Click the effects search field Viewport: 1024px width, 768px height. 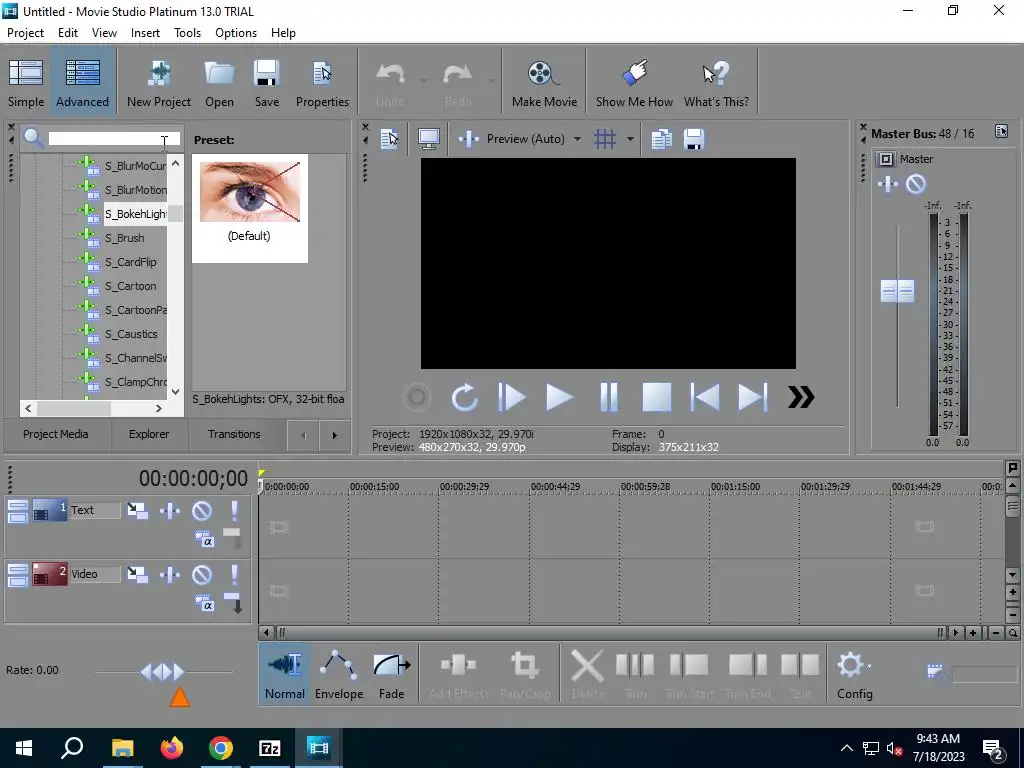114,138
